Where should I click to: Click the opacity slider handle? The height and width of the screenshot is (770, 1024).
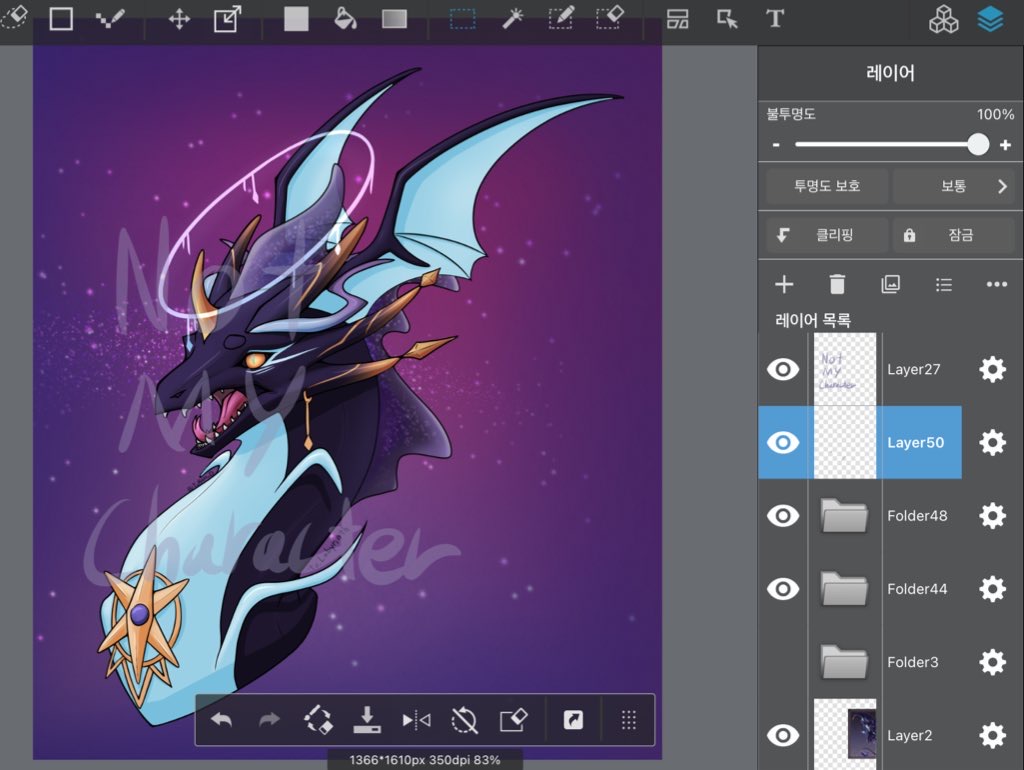pos(978,144)
